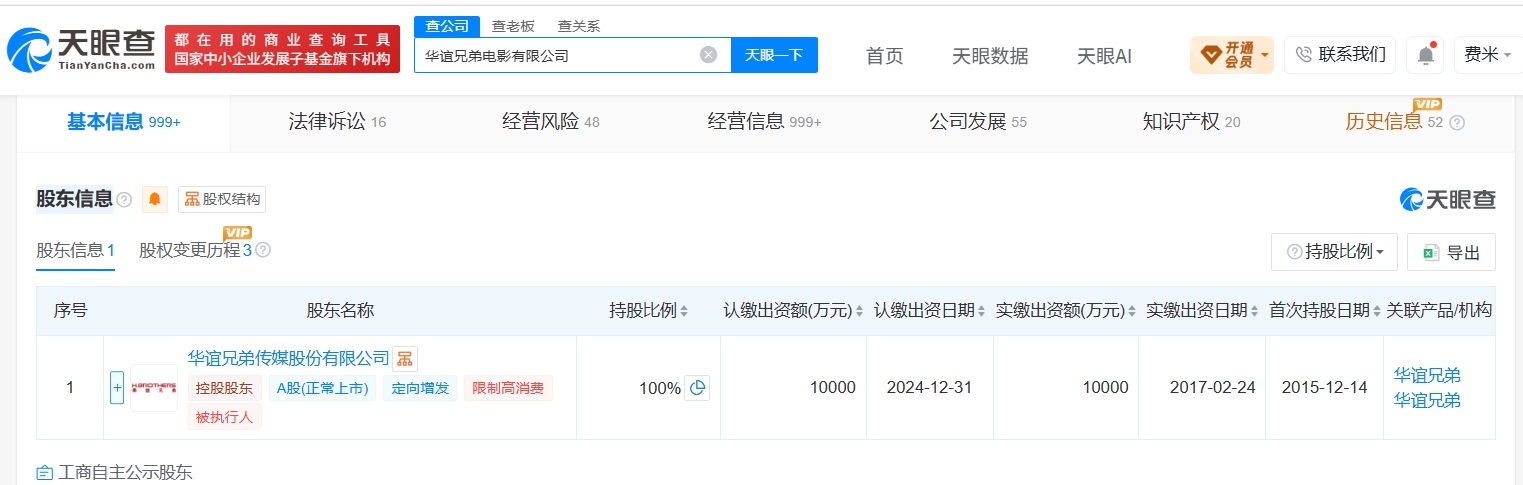Viewport: 1523px width, 485px height.
Task: Clear the search box with the X icon
Action: point(708,55)
